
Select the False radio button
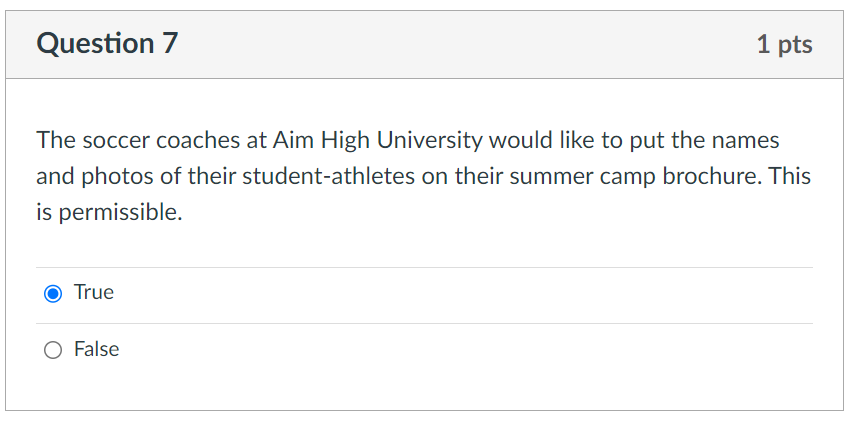(x=53, y=350)
